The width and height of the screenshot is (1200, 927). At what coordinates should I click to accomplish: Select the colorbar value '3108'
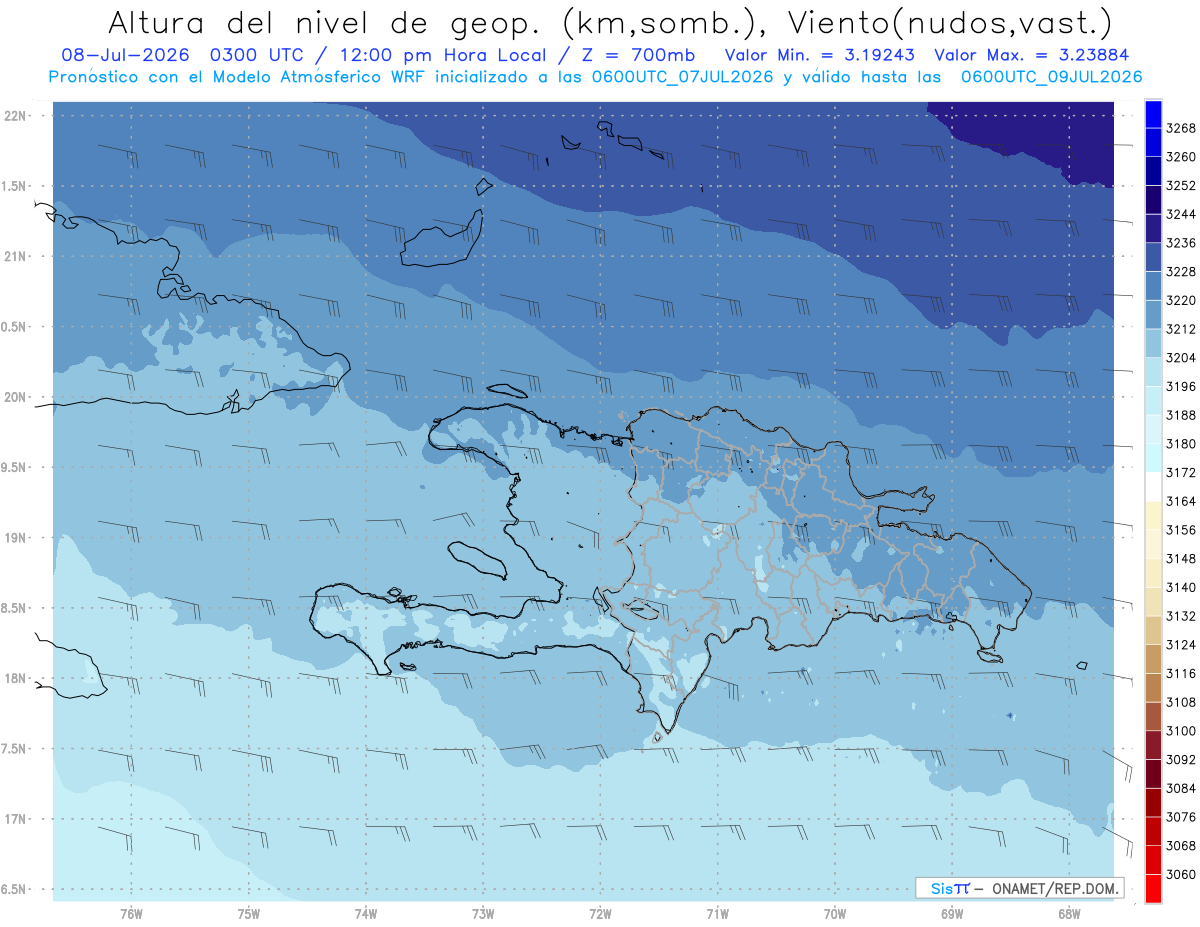(1181, 703)
